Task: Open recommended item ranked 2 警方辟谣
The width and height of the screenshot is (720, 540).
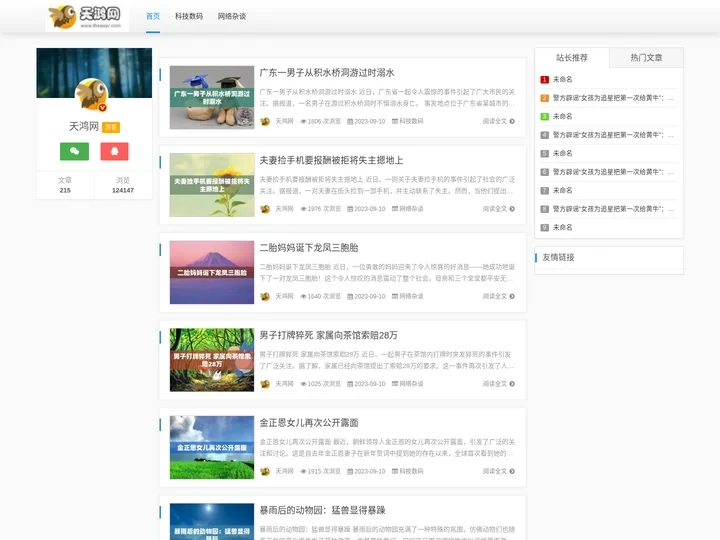Action: tap(613, 98)
